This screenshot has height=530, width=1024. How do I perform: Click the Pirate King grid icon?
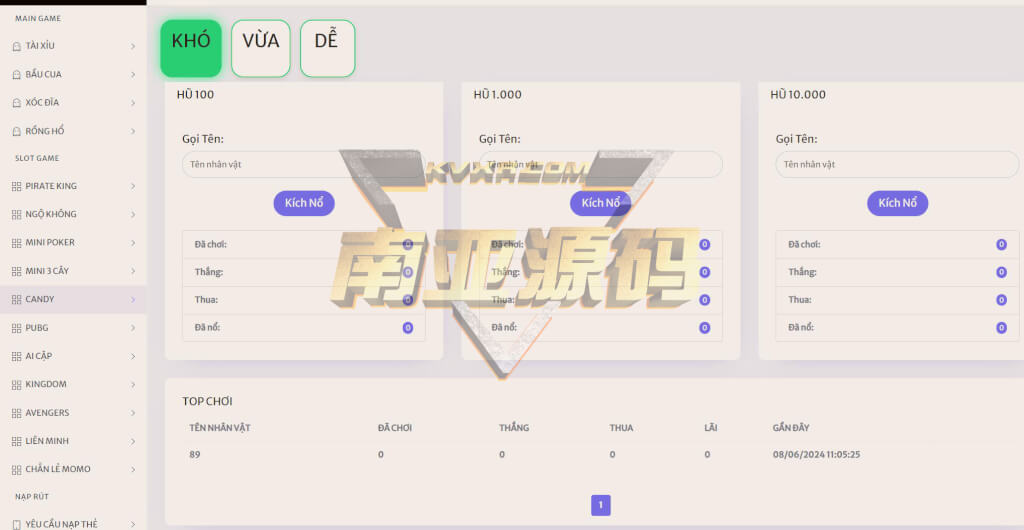tap(16, 186)
